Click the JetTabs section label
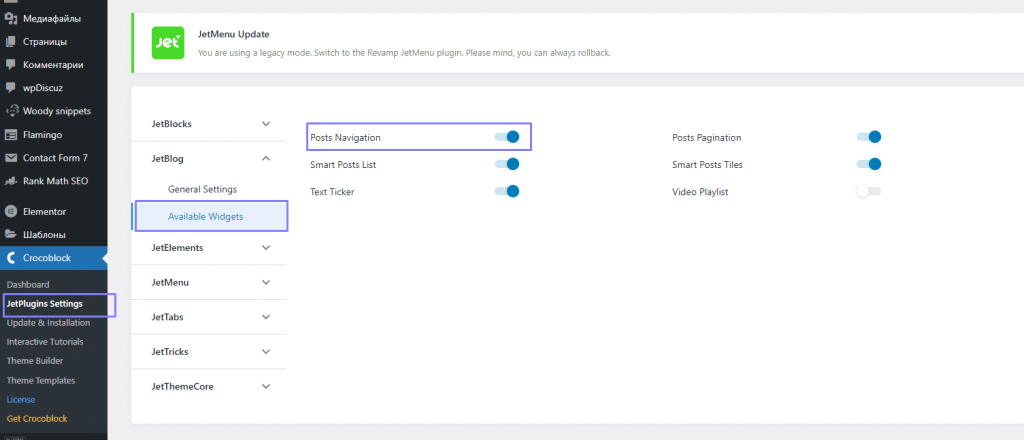 167,317
